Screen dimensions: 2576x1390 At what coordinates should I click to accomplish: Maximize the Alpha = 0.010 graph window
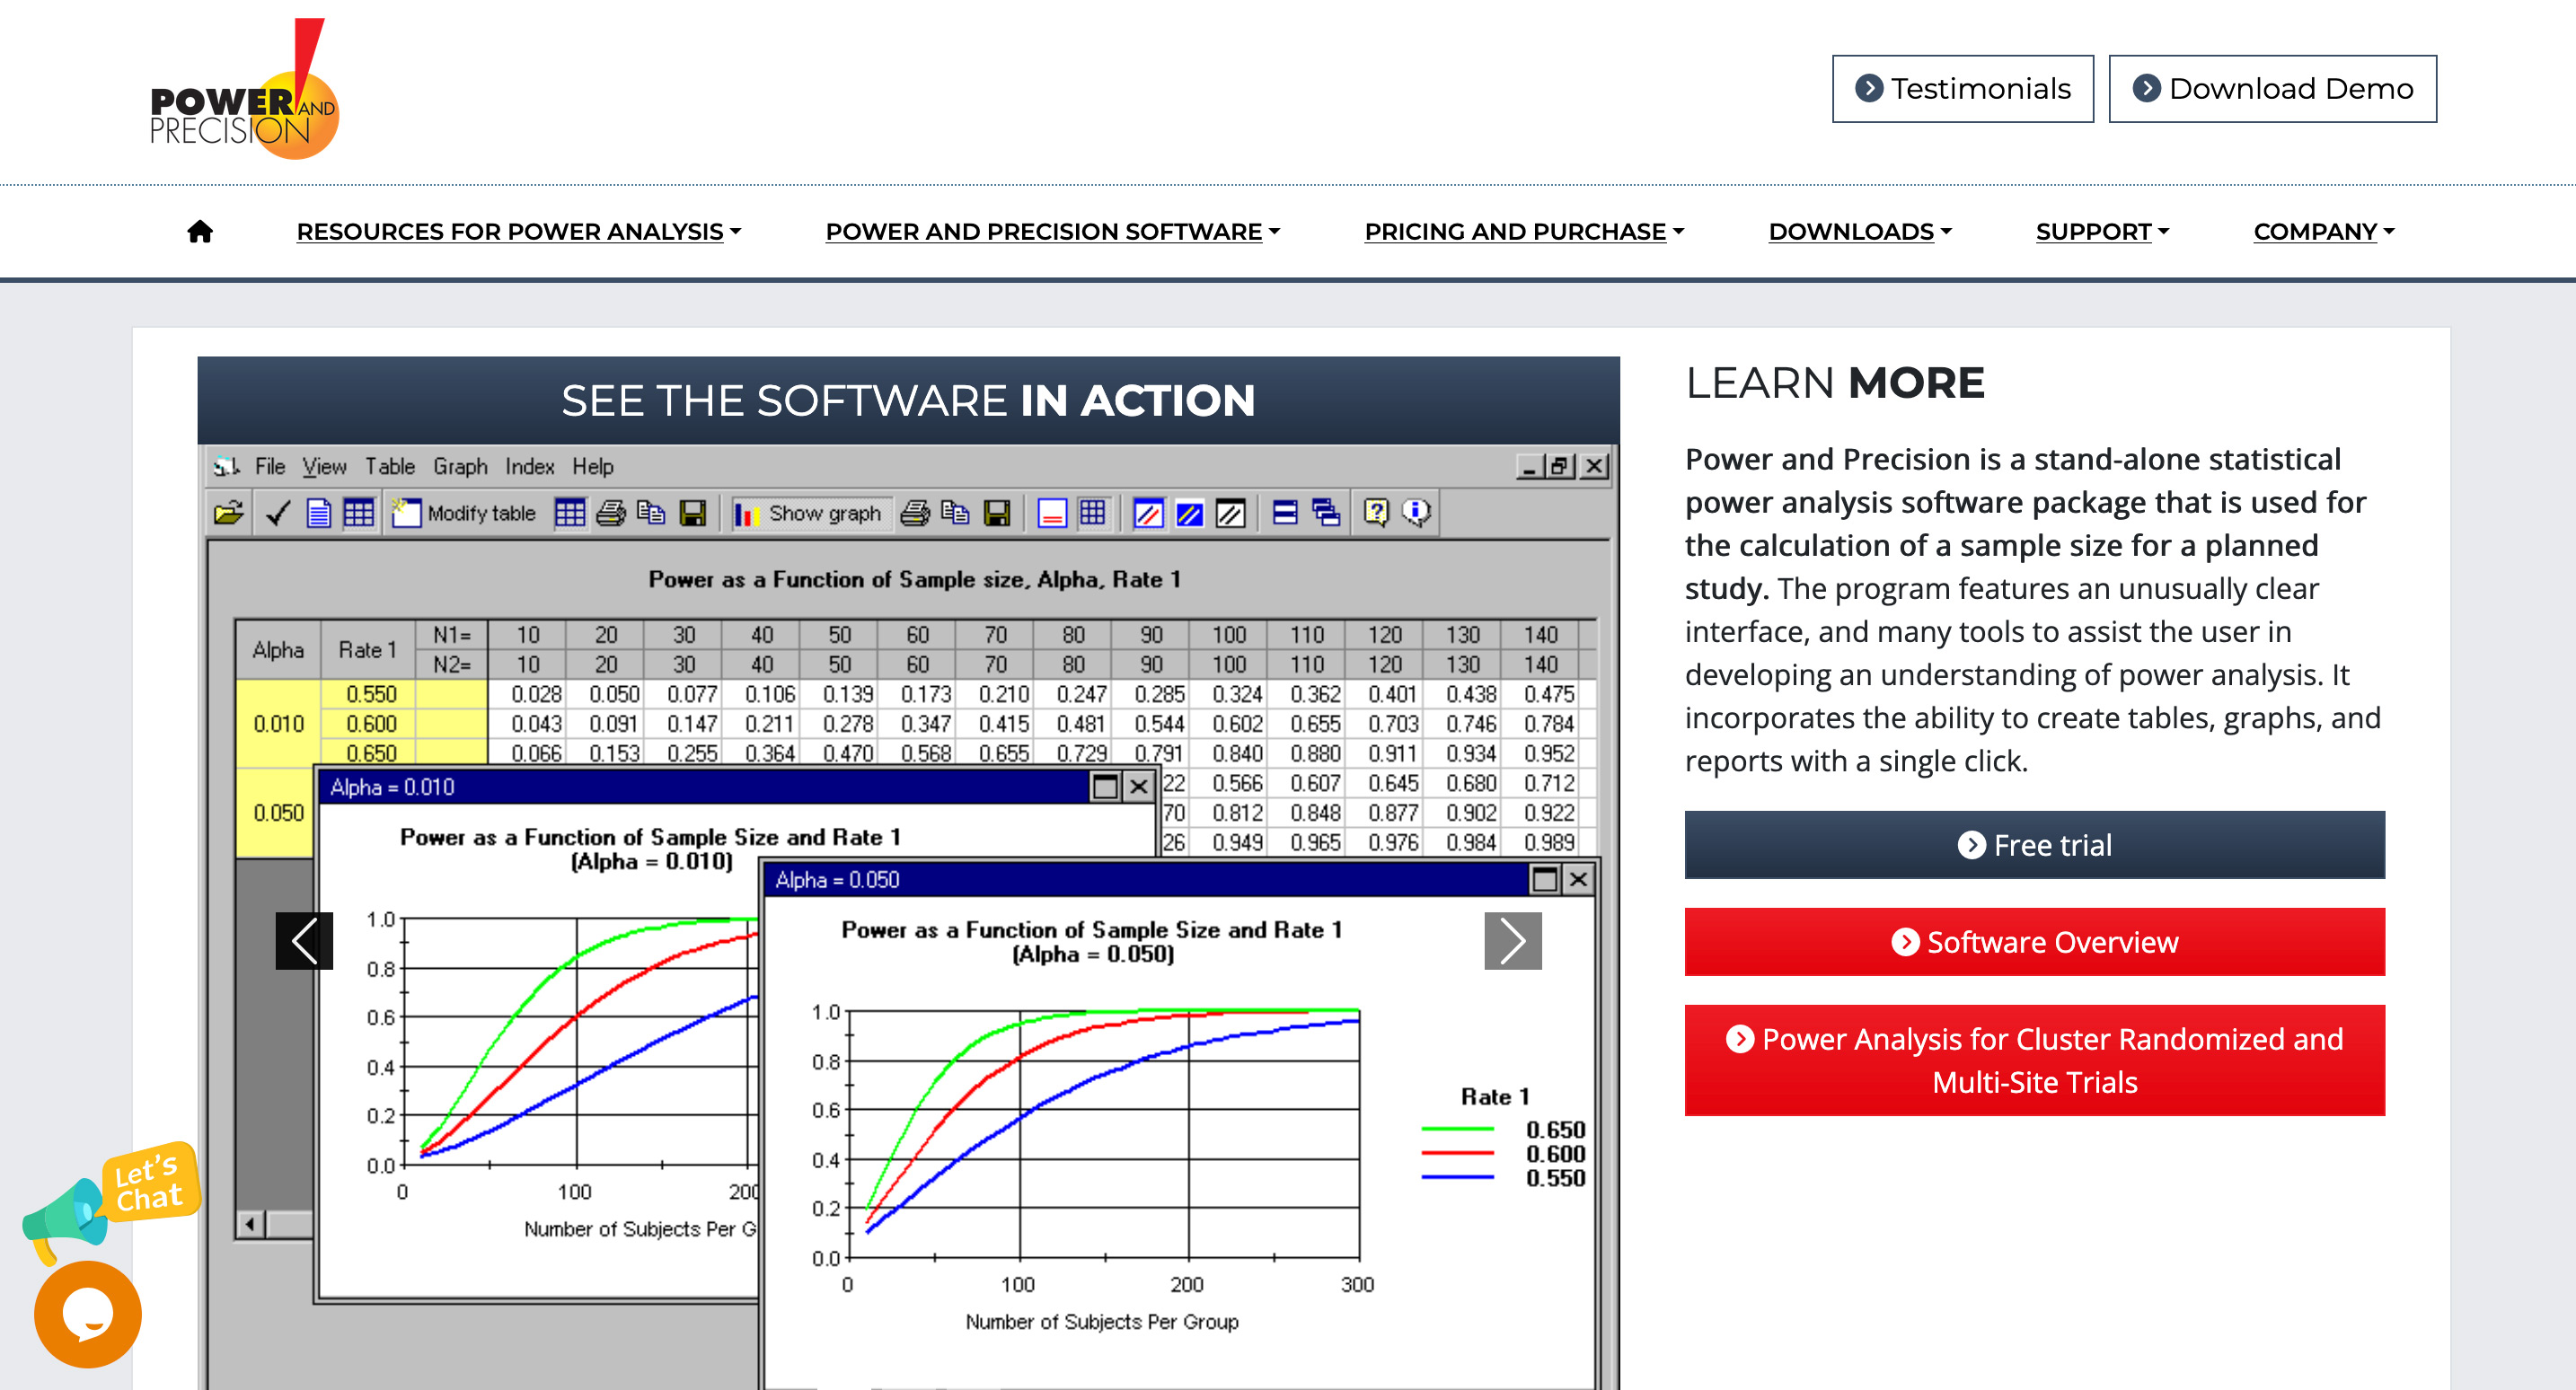pos(1104,787)
